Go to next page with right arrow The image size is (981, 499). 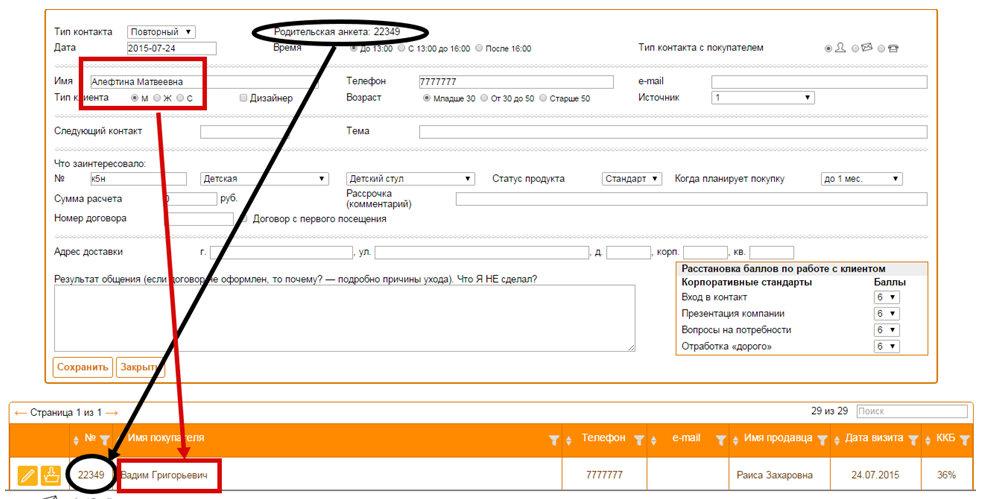111,413
